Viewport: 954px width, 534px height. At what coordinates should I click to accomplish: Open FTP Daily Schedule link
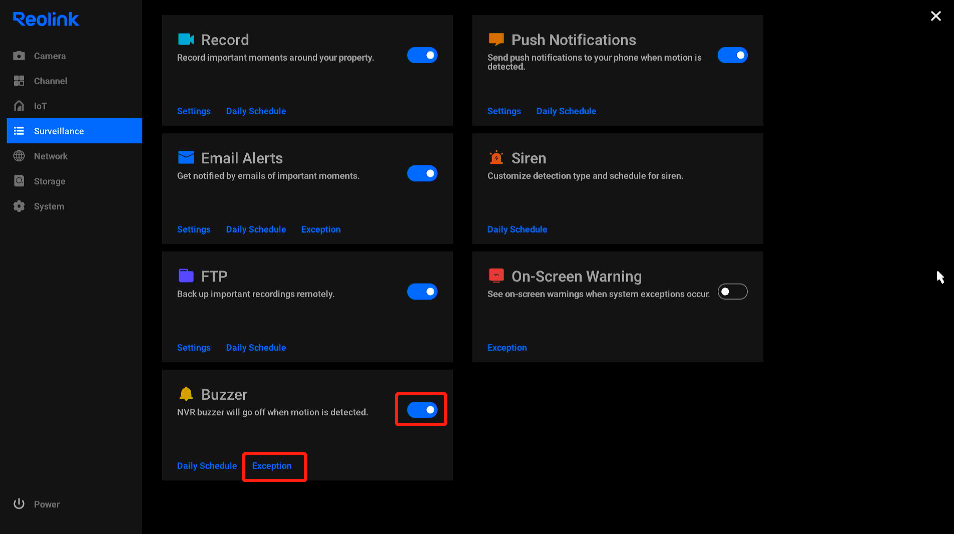(256, 348)
